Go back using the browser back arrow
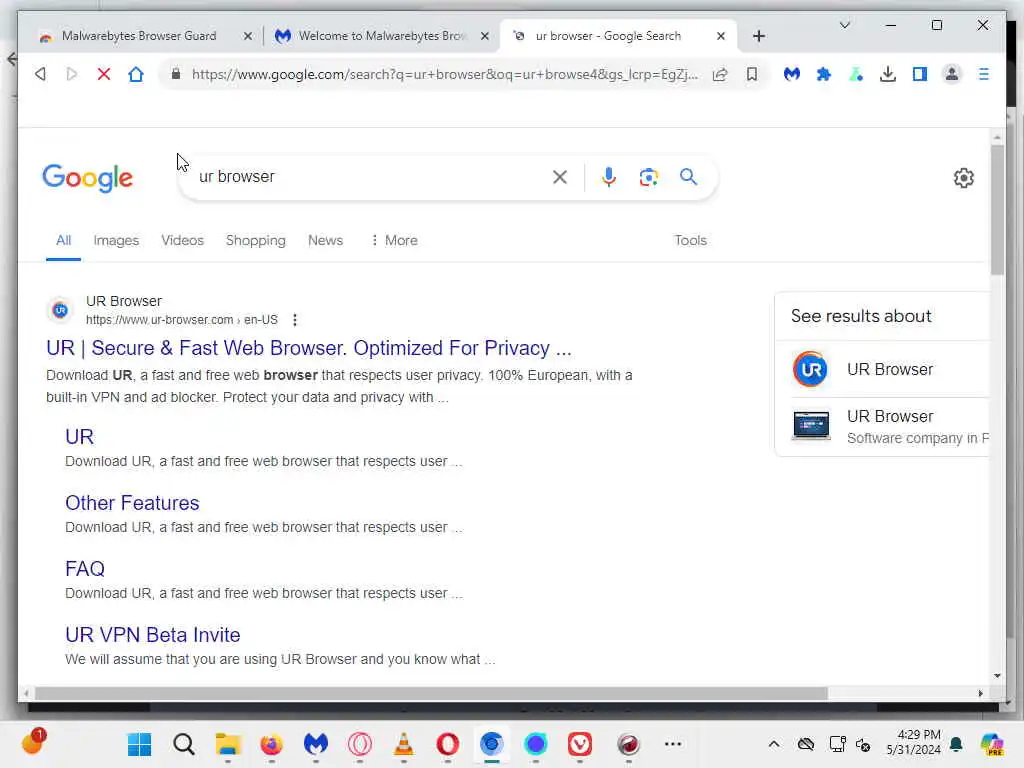Image resolution: width=1024 pixels, height=768 pixels. [x=40, y=74]
